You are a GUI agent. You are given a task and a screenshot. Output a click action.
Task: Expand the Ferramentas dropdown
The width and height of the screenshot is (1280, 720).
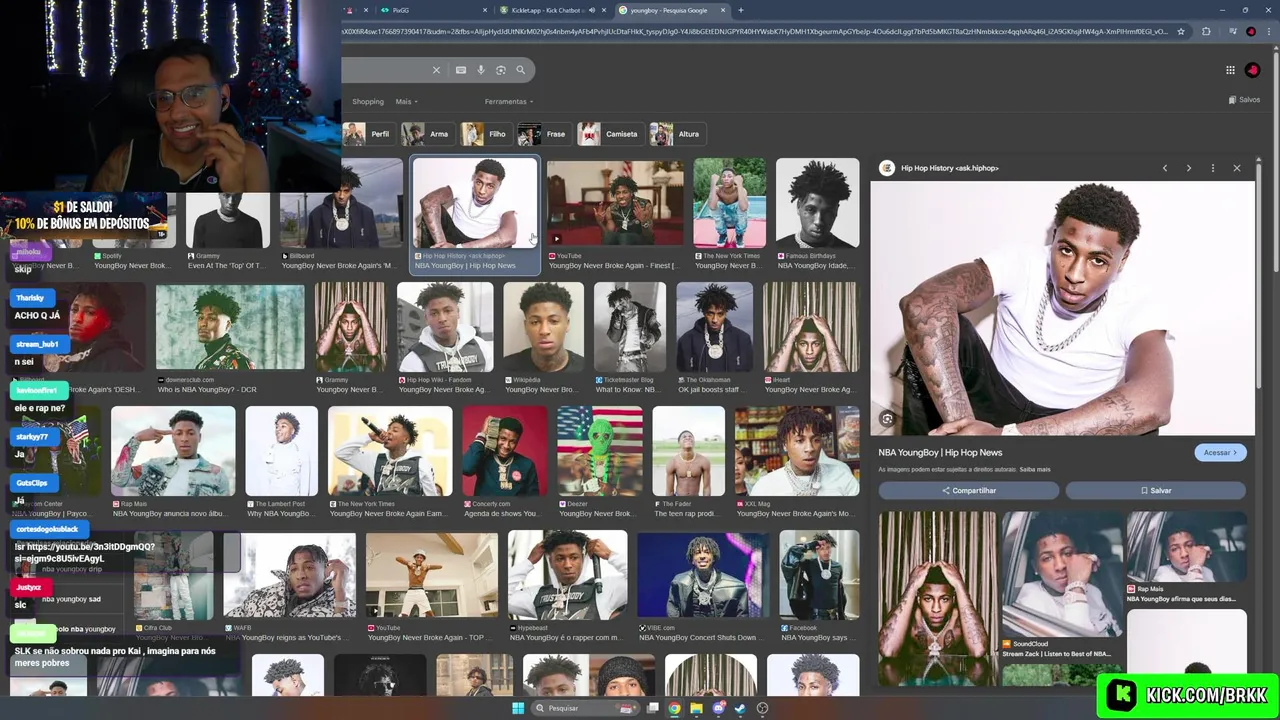509,101
